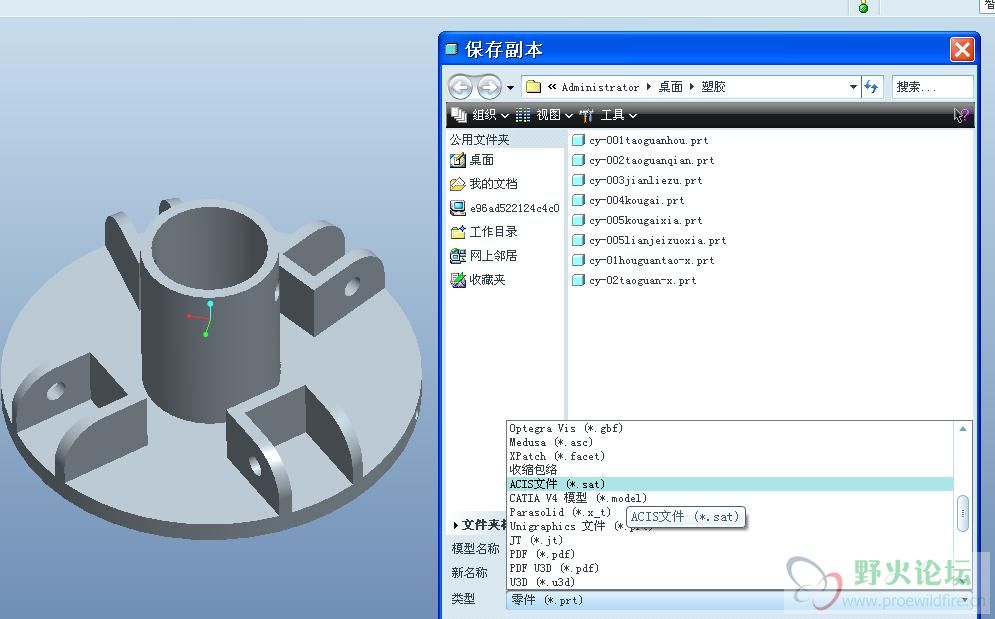
Task: Choose PDF U3D (*.pdf) type
Action: click(730, 568)
